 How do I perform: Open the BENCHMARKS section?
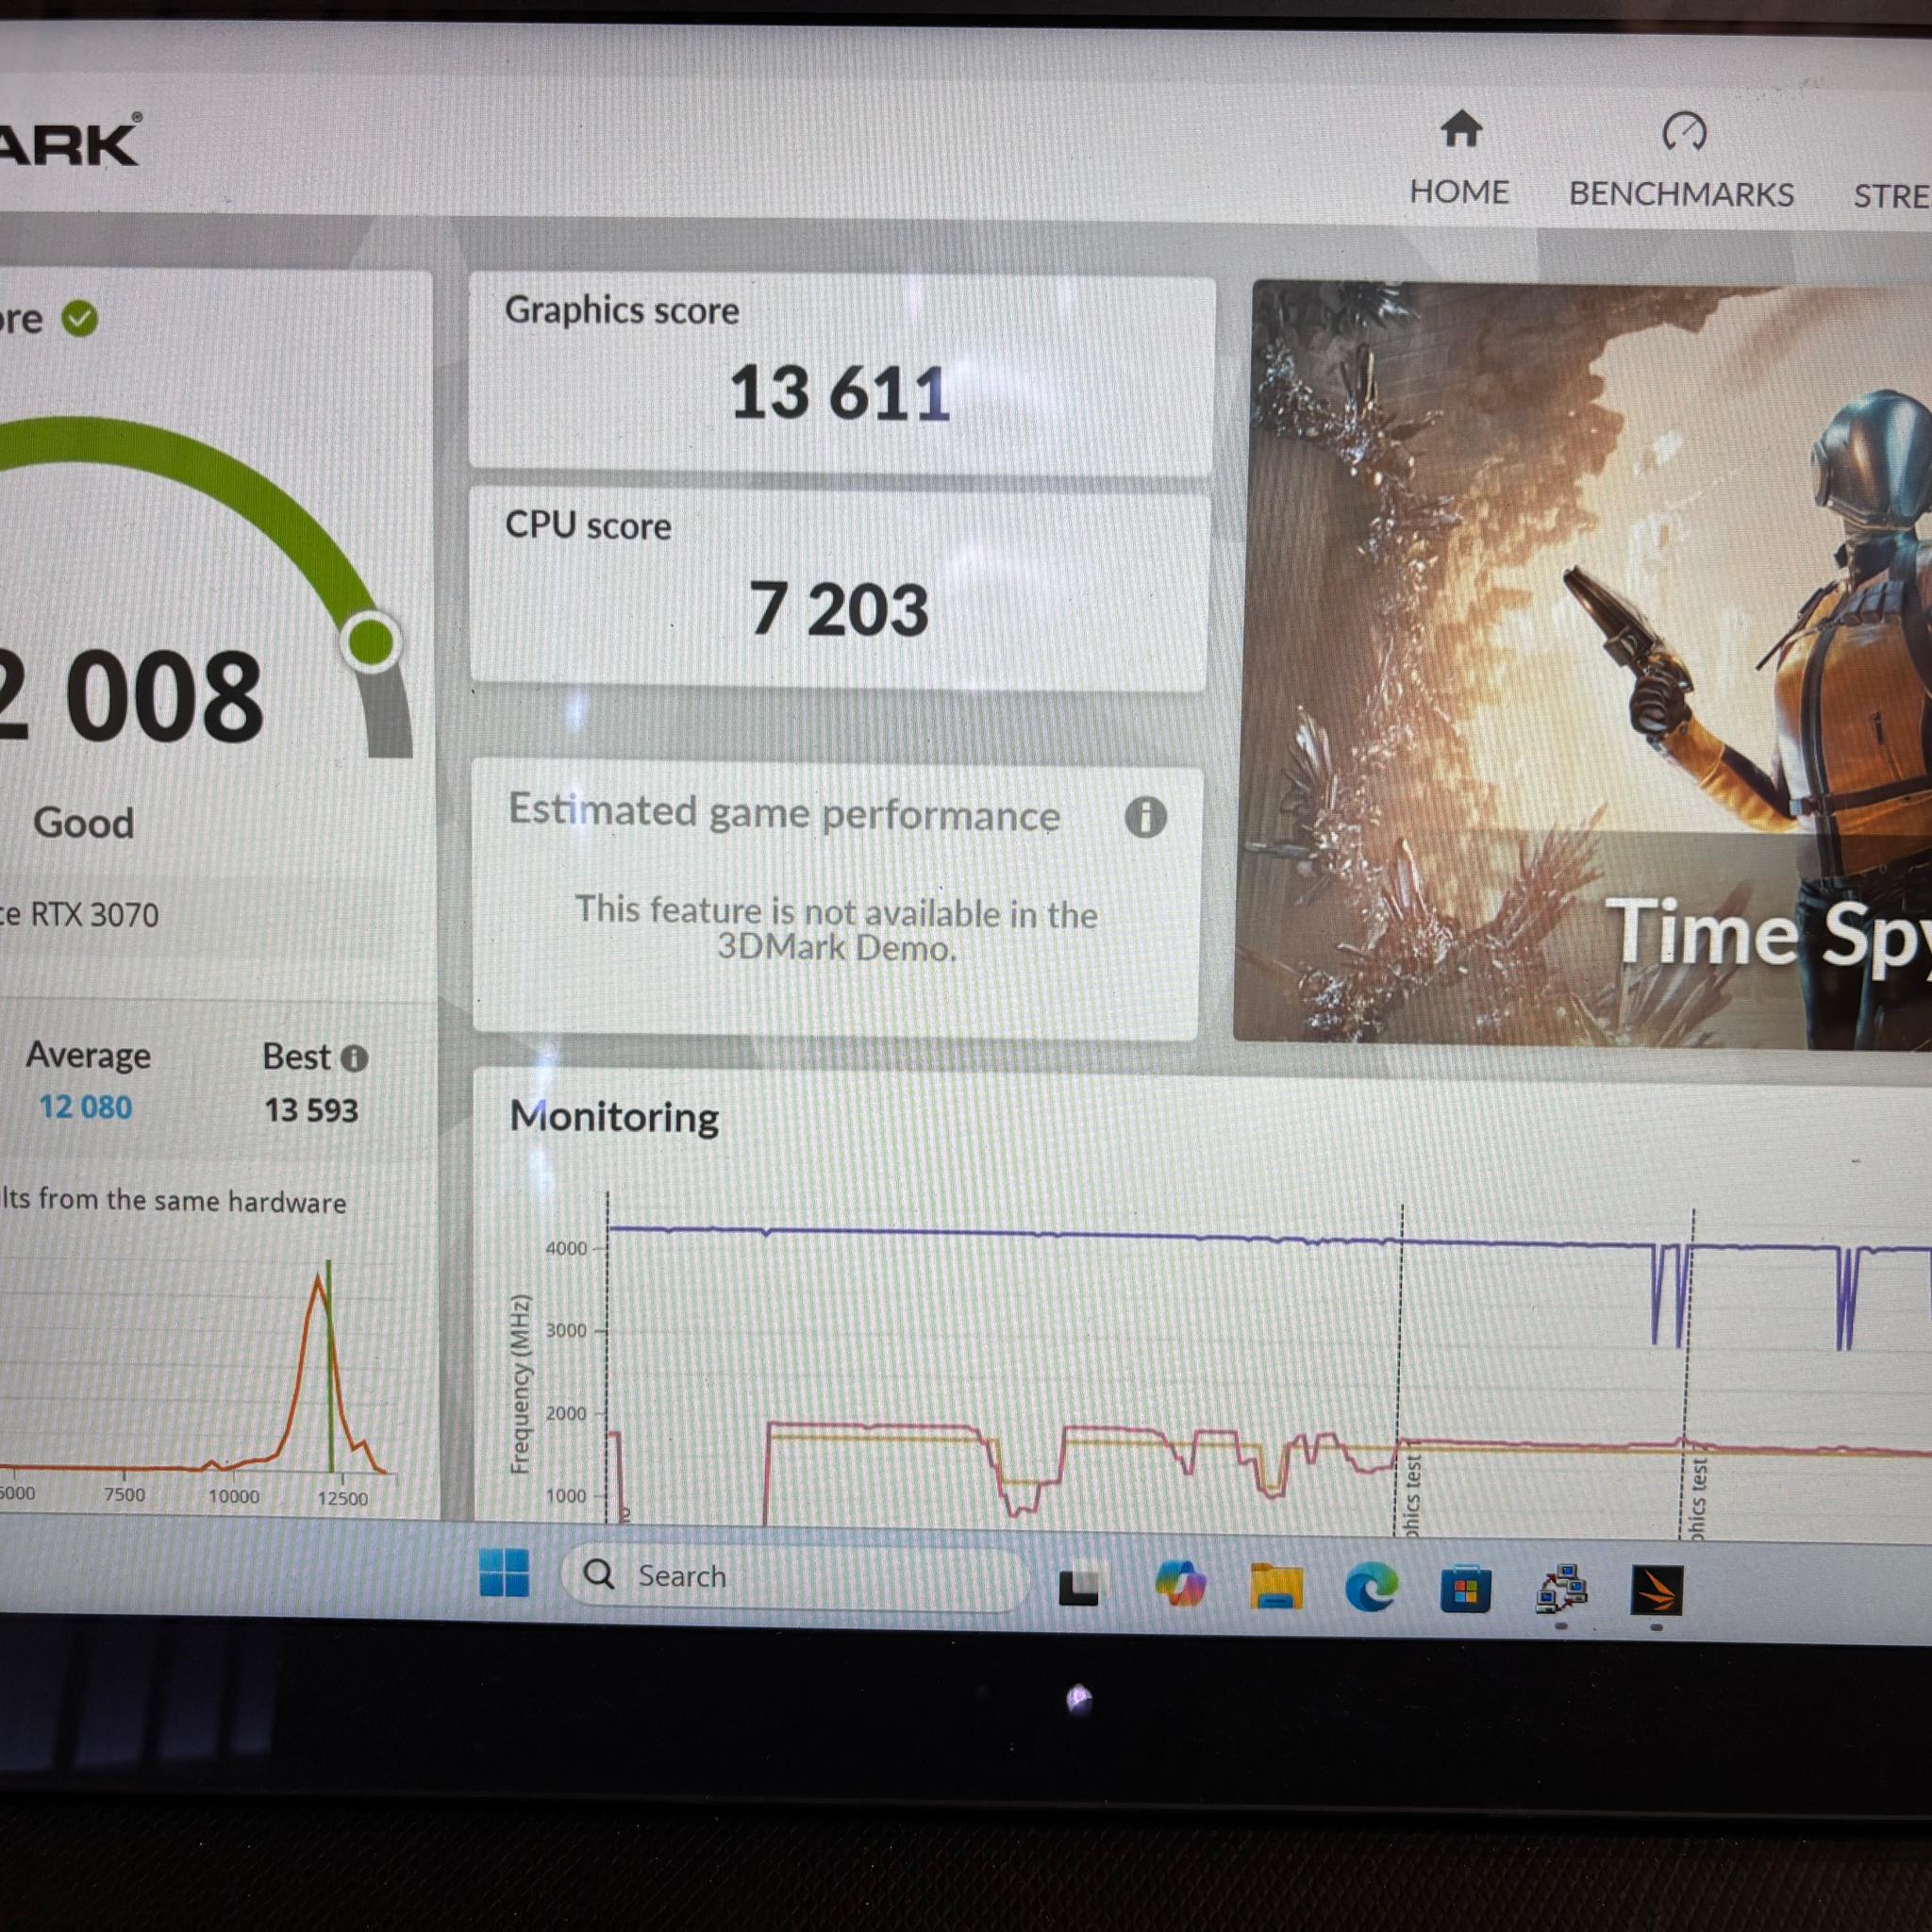1681,161
